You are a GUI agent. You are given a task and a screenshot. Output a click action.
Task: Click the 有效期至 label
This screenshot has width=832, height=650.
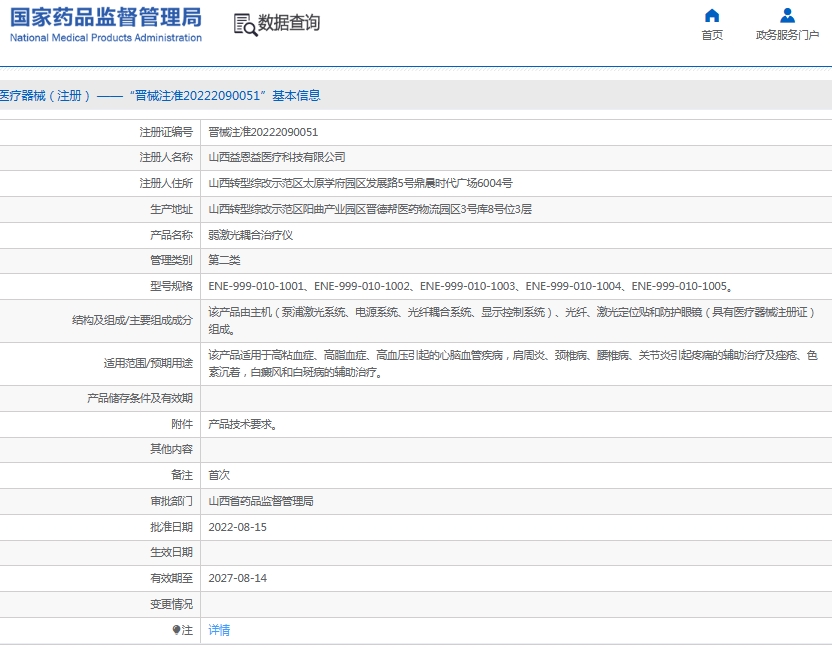pos(171,578)
